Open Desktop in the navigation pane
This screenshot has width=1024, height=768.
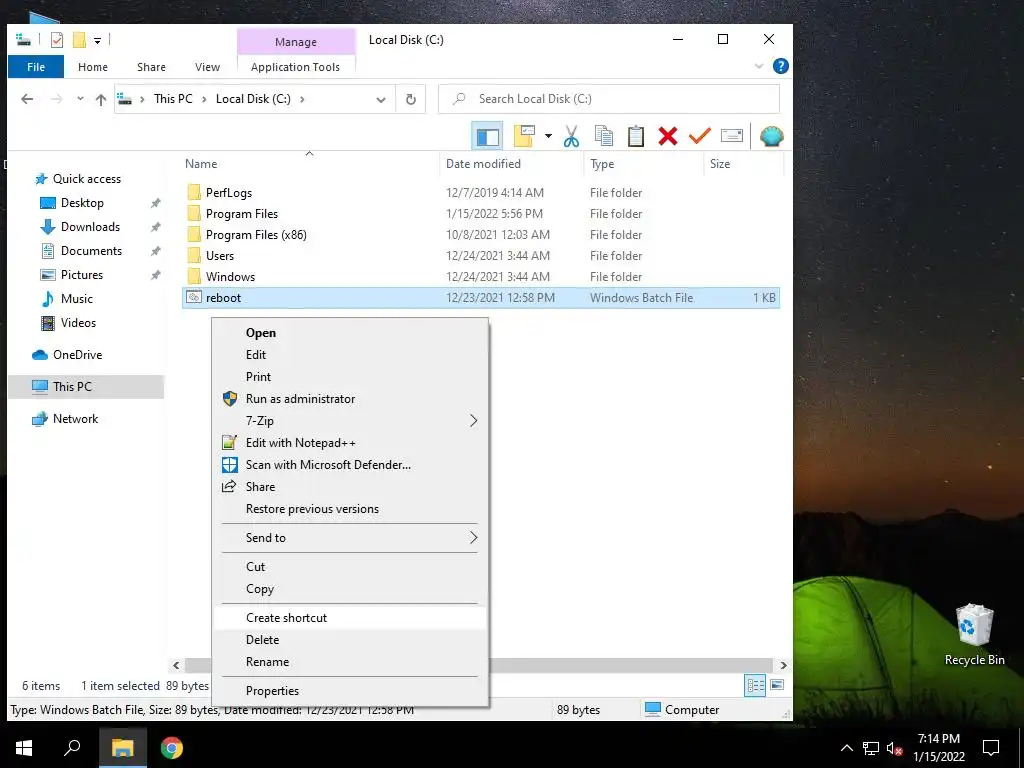pos(82,203)
